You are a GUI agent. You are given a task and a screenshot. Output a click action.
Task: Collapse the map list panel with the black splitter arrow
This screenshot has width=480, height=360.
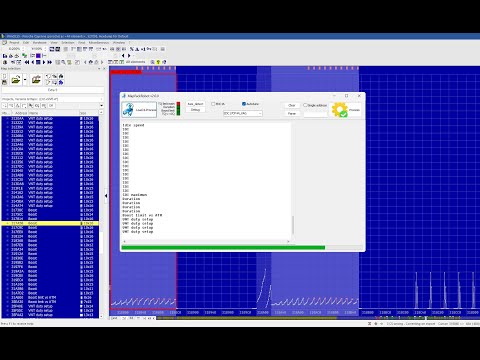pyautogui.click(x=106, y=196)
